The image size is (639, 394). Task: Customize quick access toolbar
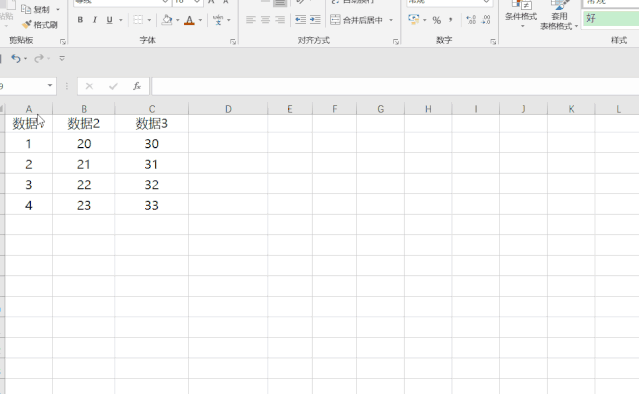coord(62,59)
